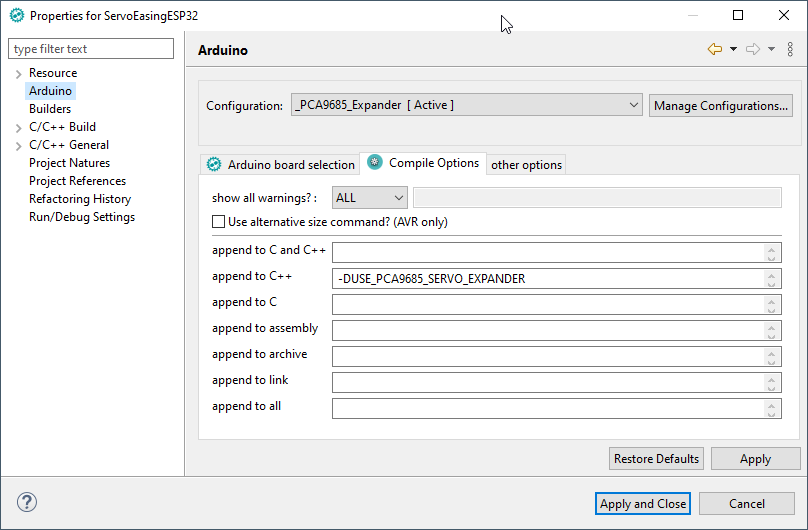The width and height of the screenshot is (808, 530).
Task: Click the append to C++ input field
Action: (x=550, y=279)
